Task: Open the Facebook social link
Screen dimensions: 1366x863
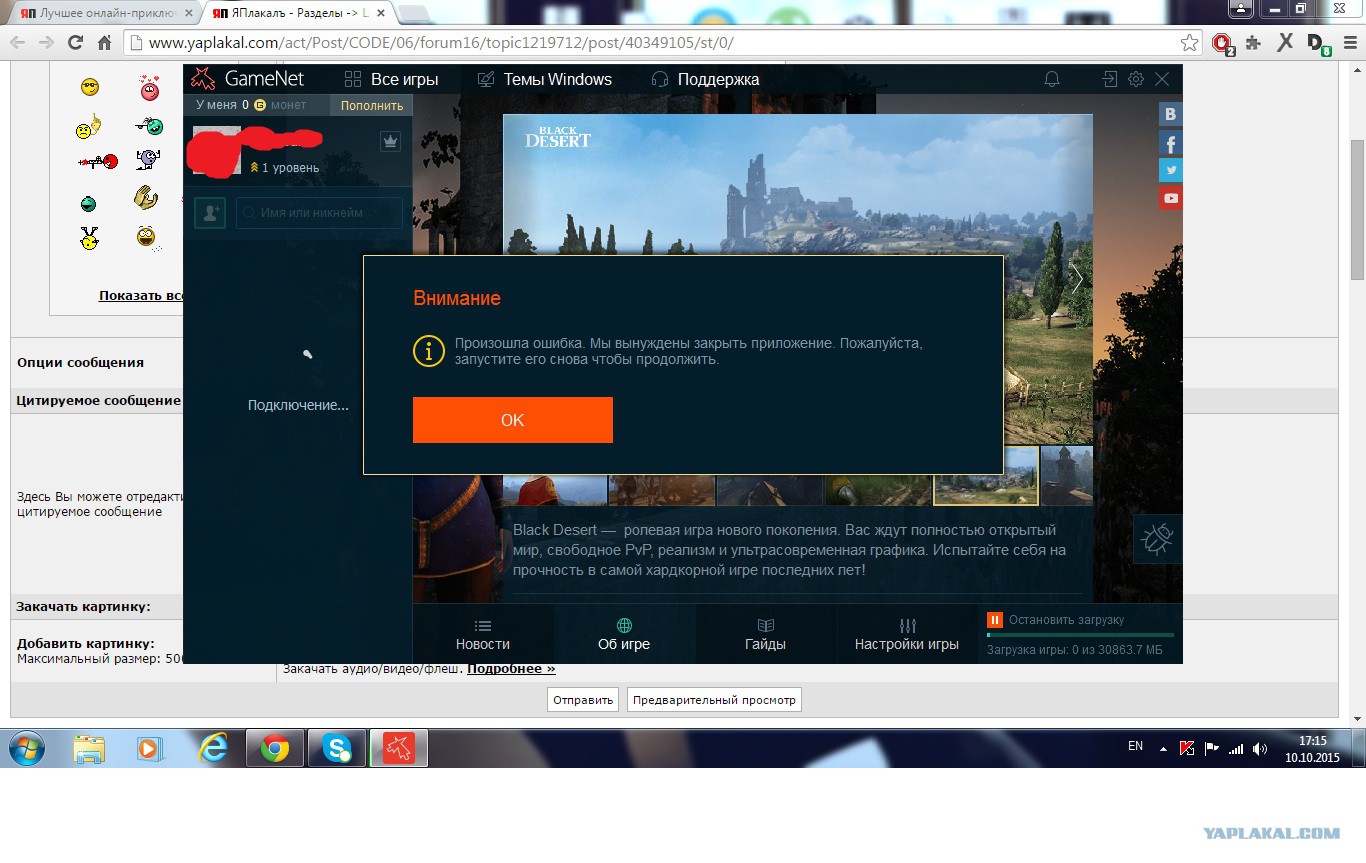Action: pos(1170,143)
